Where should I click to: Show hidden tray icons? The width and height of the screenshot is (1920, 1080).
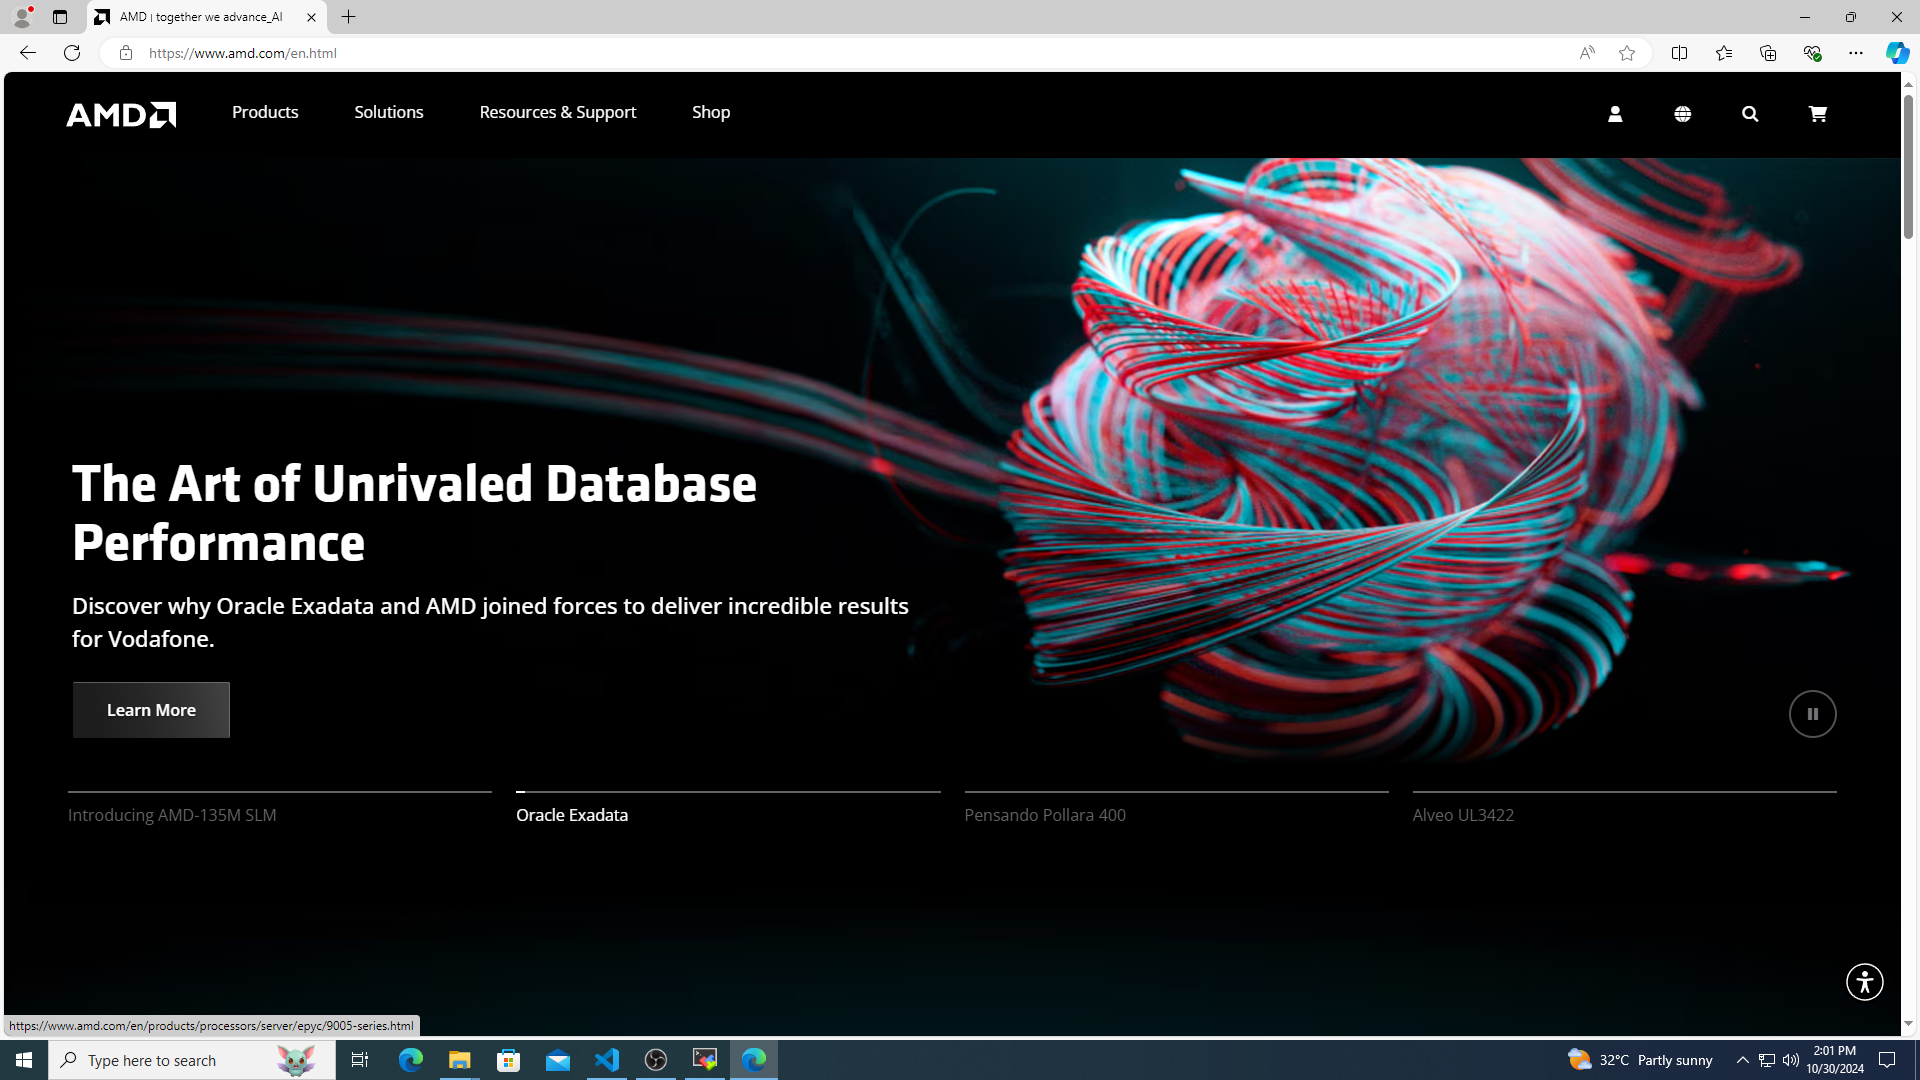(1743, 1060)
